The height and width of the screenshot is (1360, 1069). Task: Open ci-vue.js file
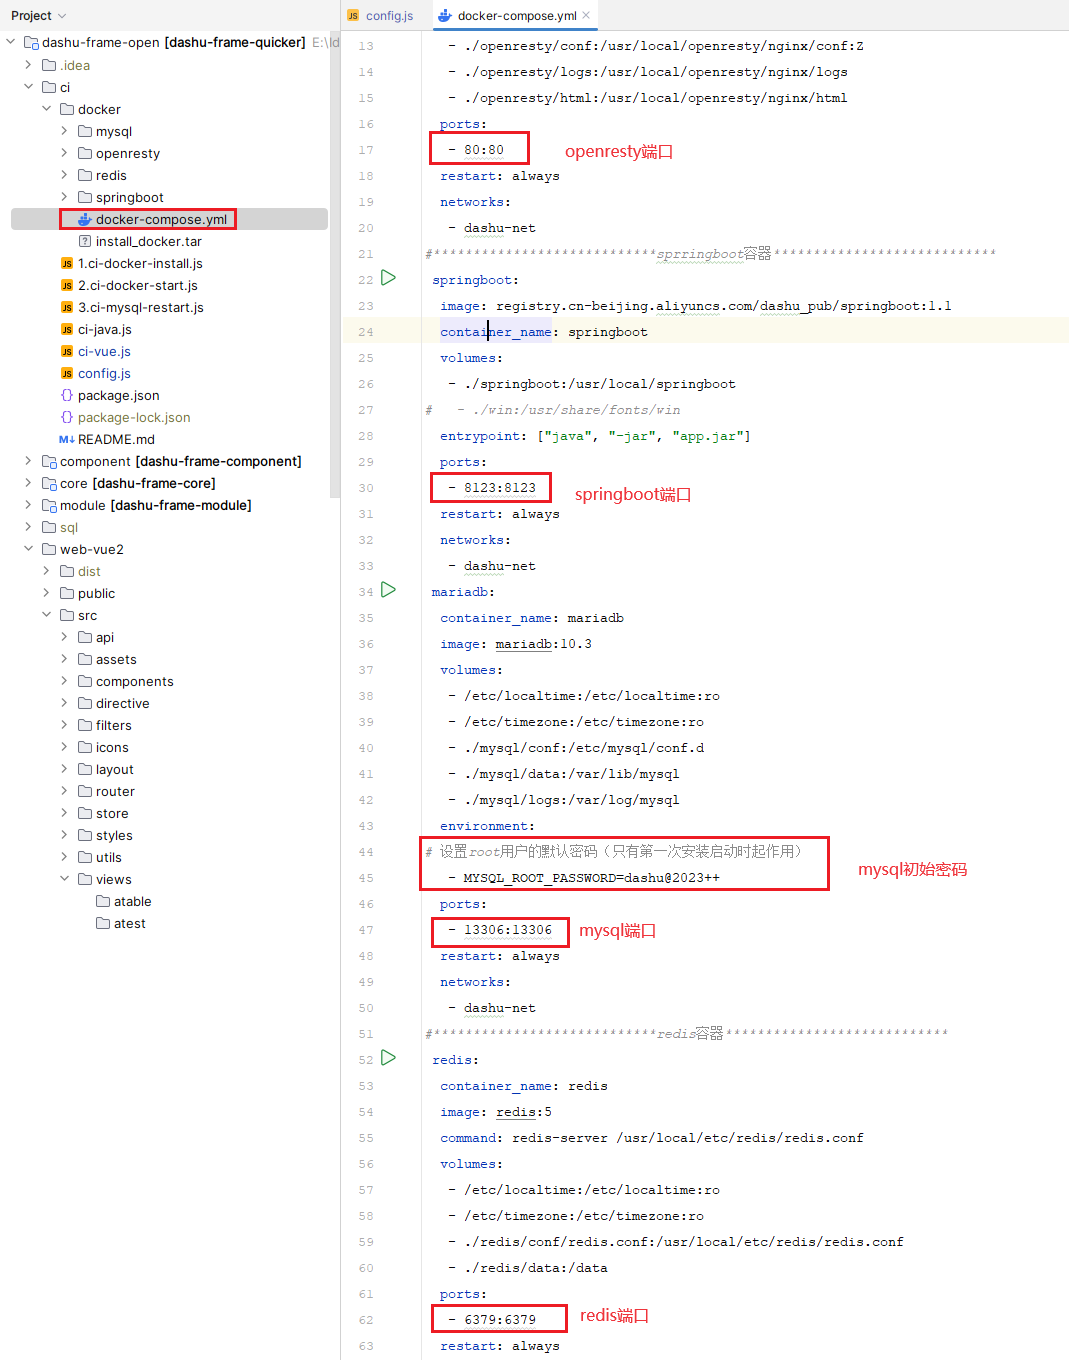104,351
